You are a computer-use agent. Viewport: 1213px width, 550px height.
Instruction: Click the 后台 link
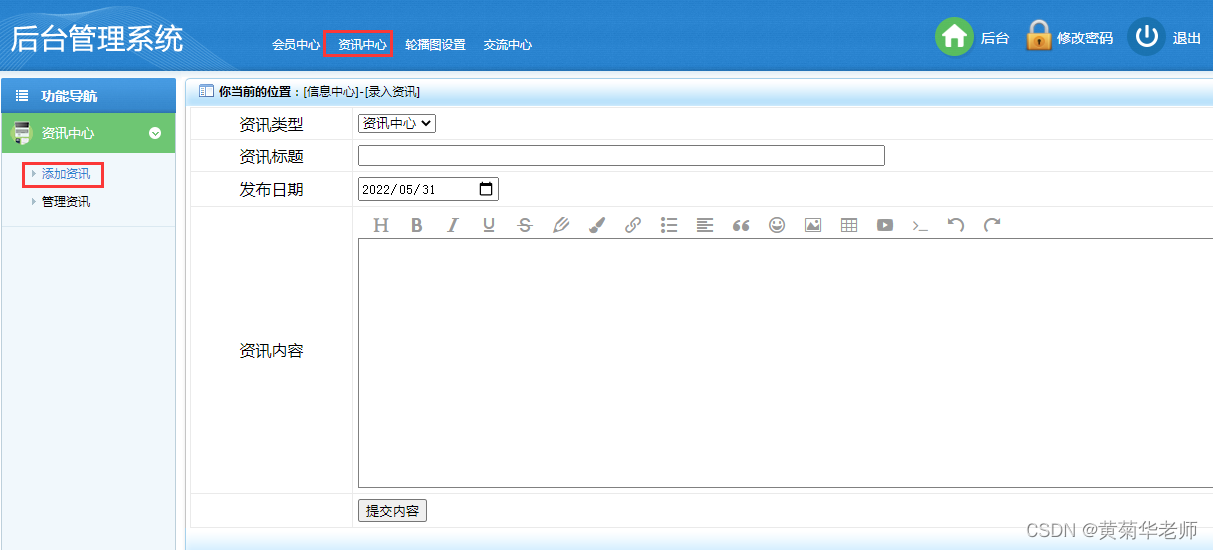(x=994, y=38)
